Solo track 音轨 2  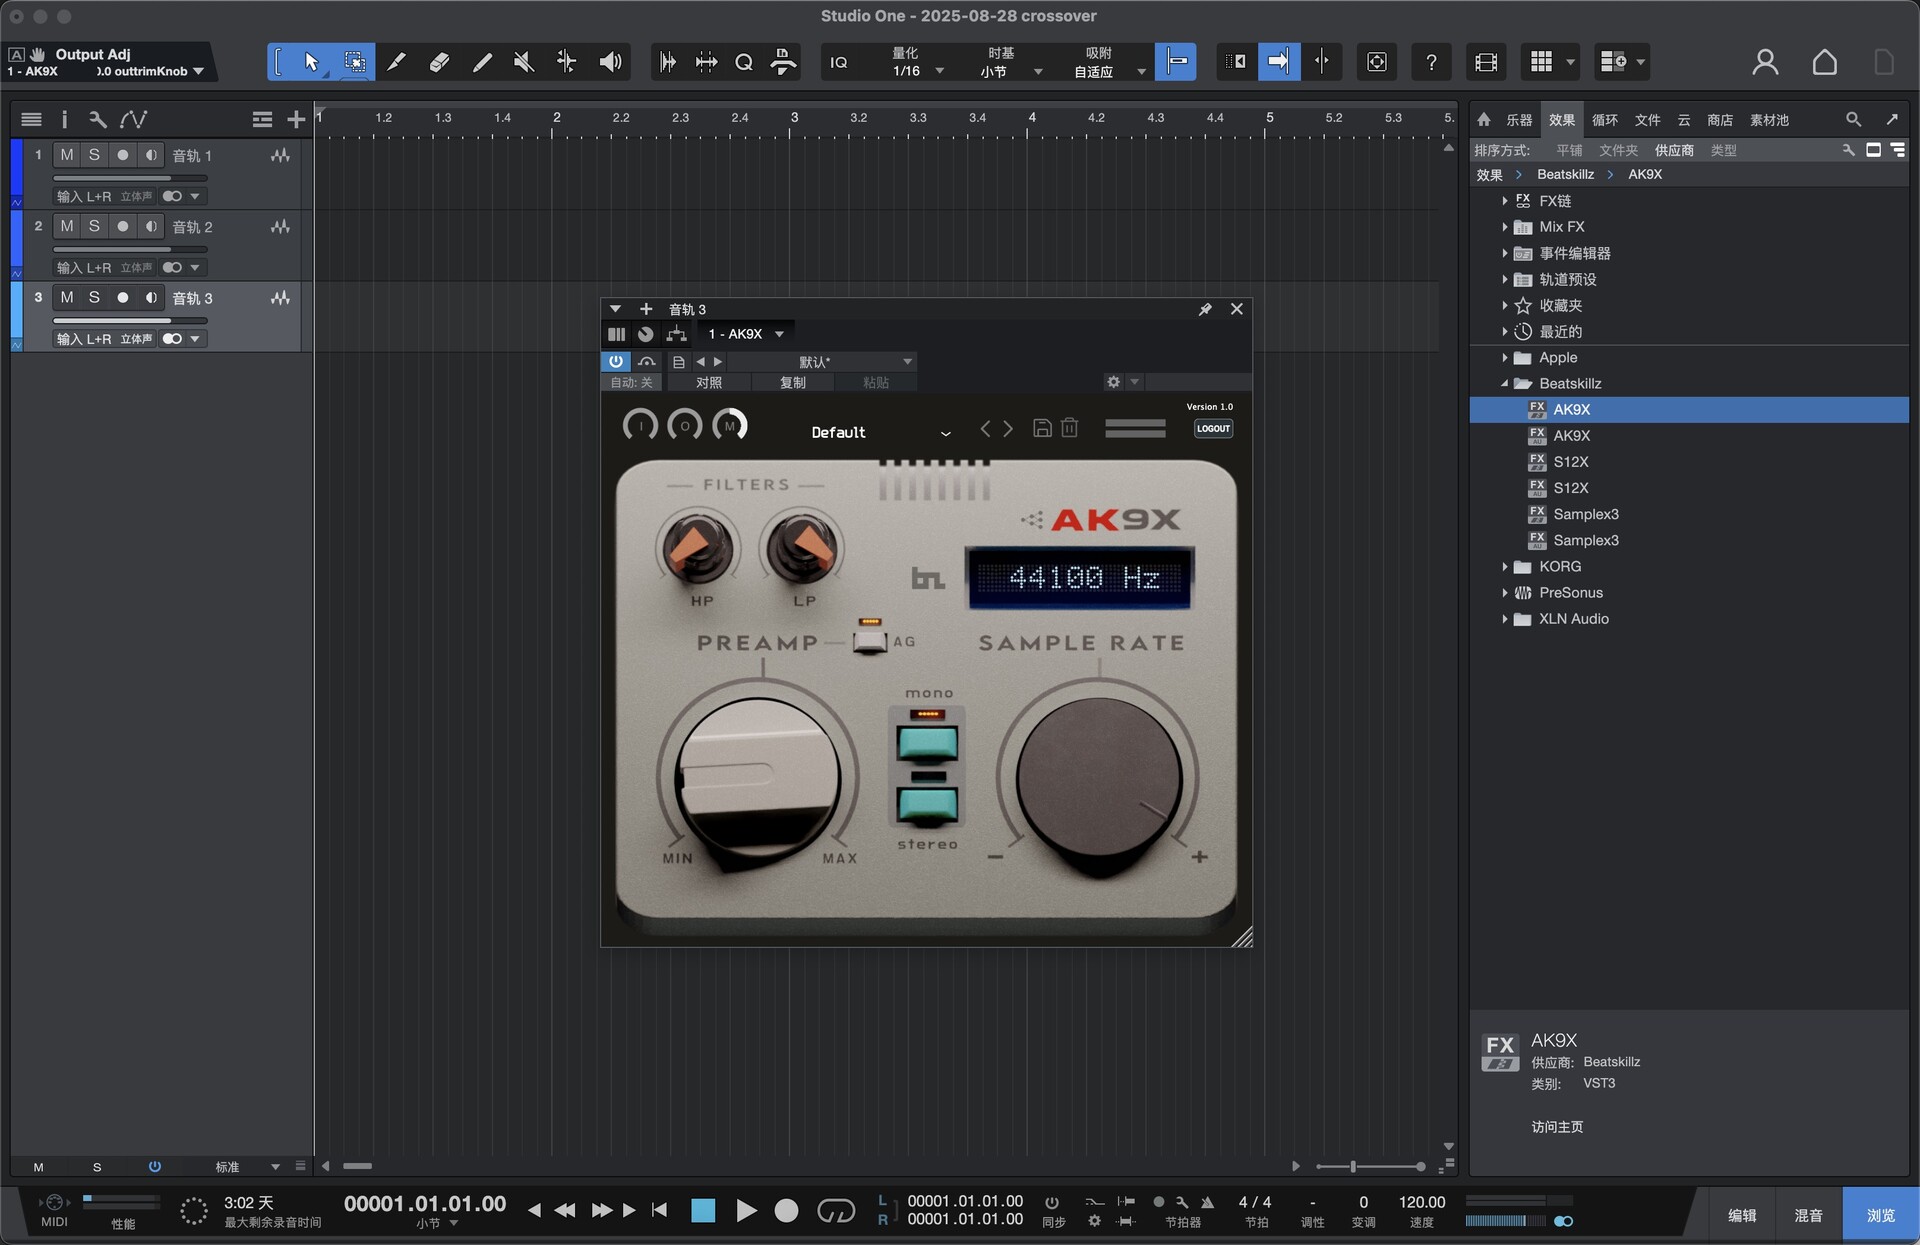pyautogui.click(x=94, y=226)
